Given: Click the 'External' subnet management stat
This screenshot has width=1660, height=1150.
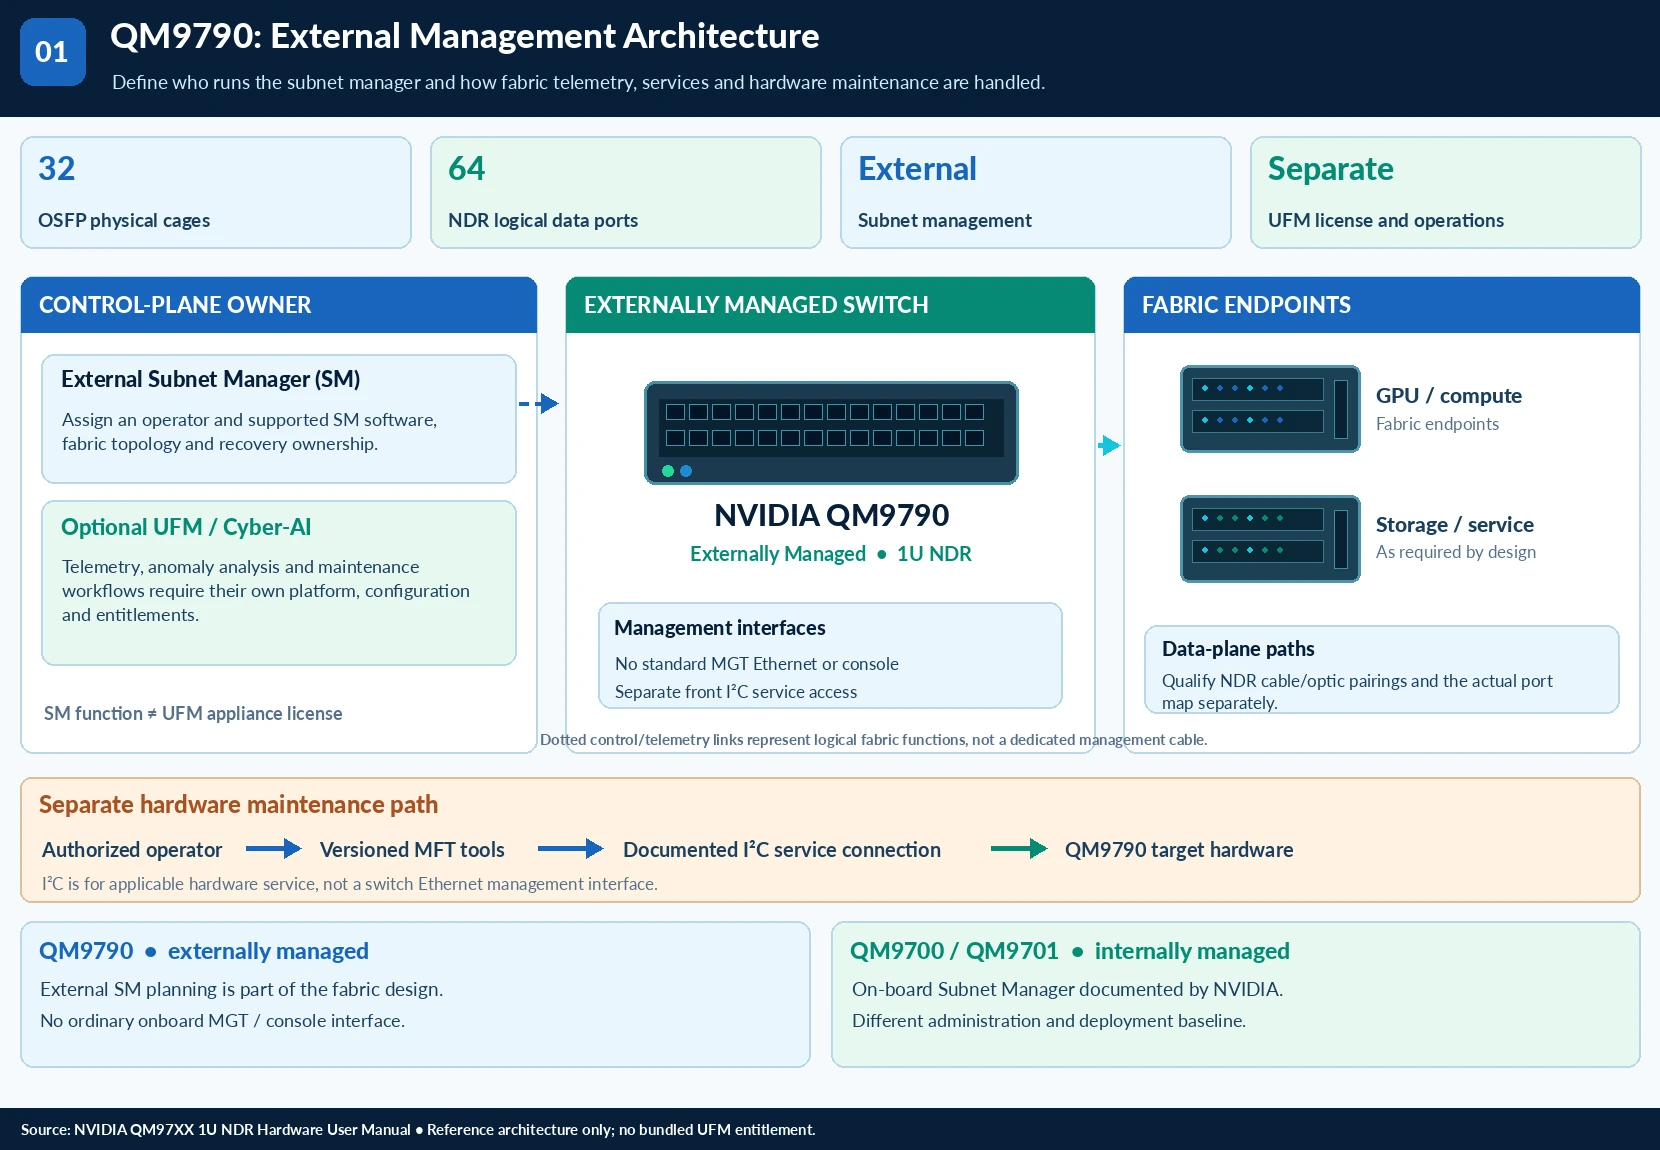Looking at the screenshot, I should pos(1036,192).
